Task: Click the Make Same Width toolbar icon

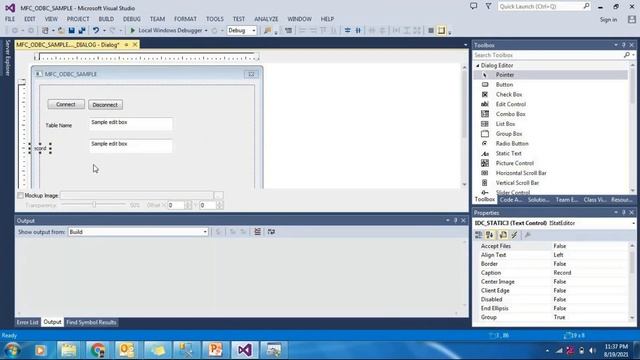Action: pos(396,31)
